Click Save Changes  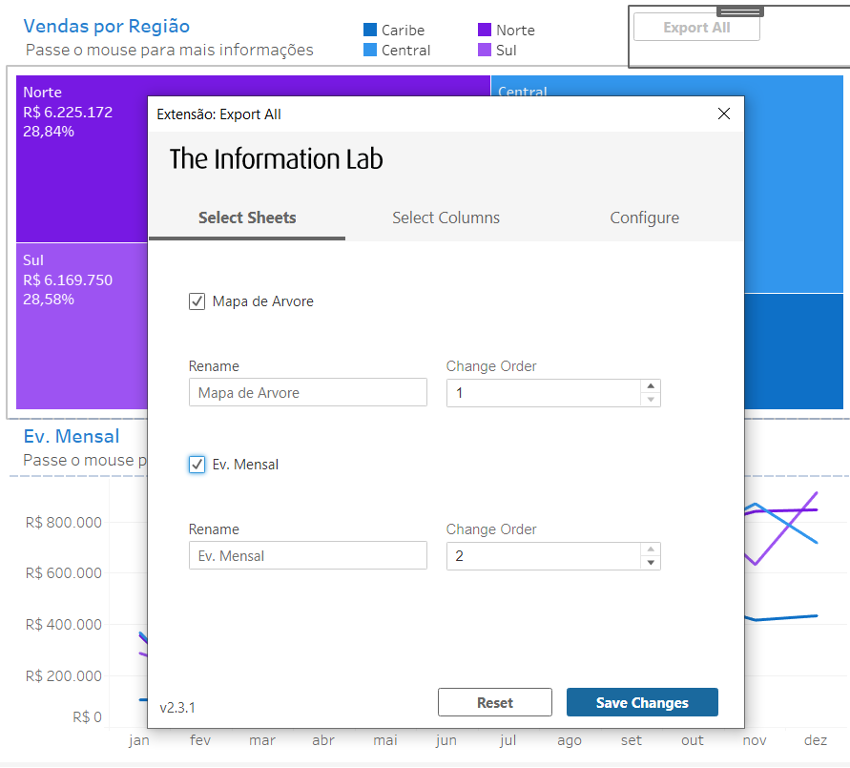[642, 702]
